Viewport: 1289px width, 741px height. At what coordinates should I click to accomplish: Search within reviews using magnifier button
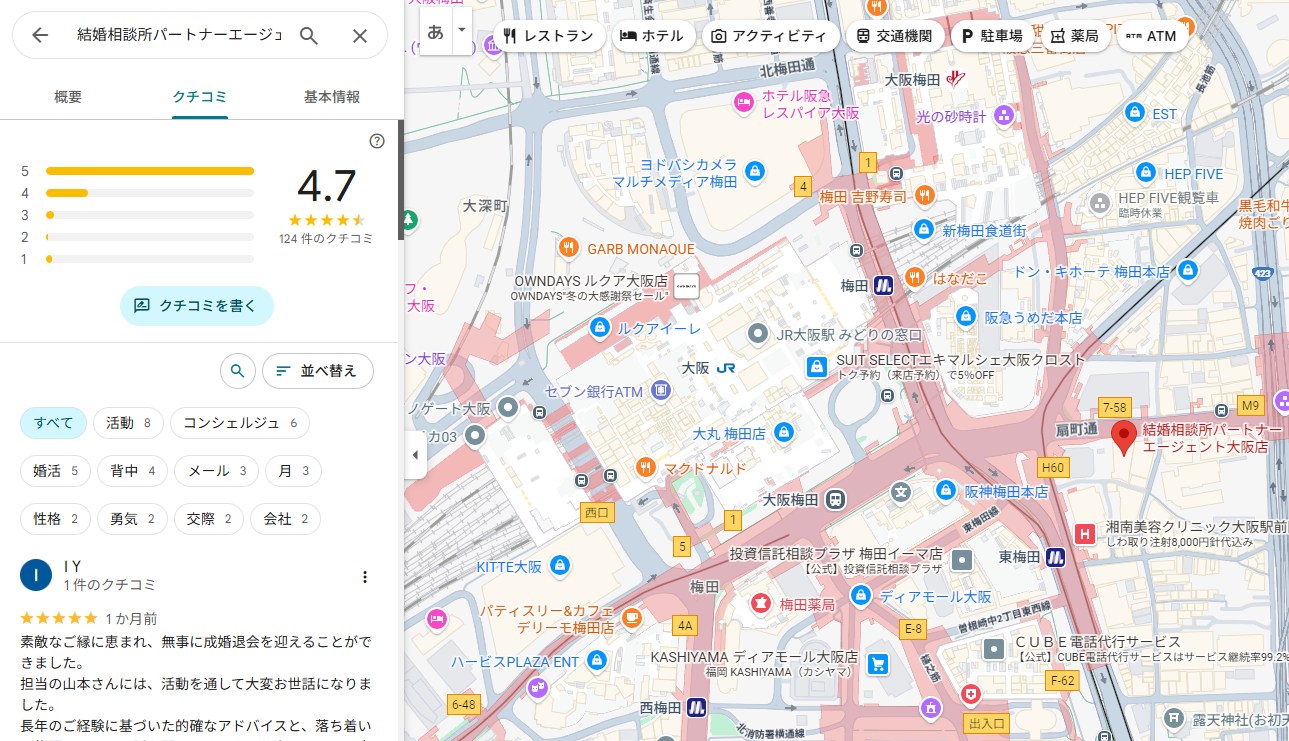click(x=237, y=371)
